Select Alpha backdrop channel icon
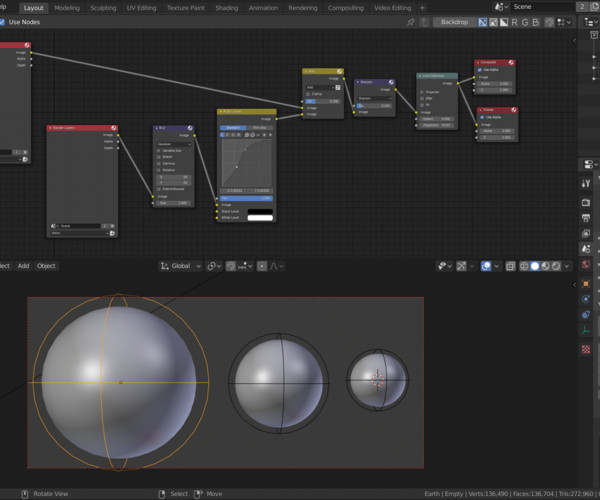Image resolution: width=600 pixels, height=500 pixels. click(x=504, y=22)
